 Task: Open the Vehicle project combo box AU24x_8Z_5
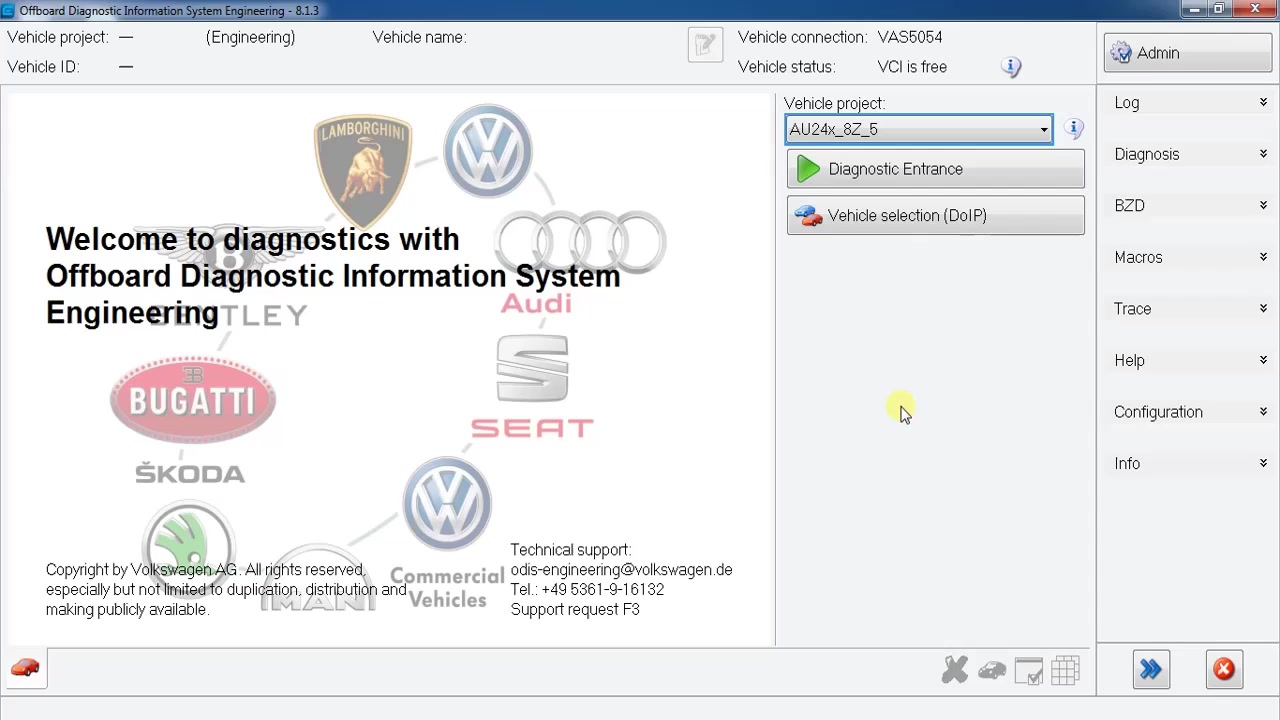919,129
